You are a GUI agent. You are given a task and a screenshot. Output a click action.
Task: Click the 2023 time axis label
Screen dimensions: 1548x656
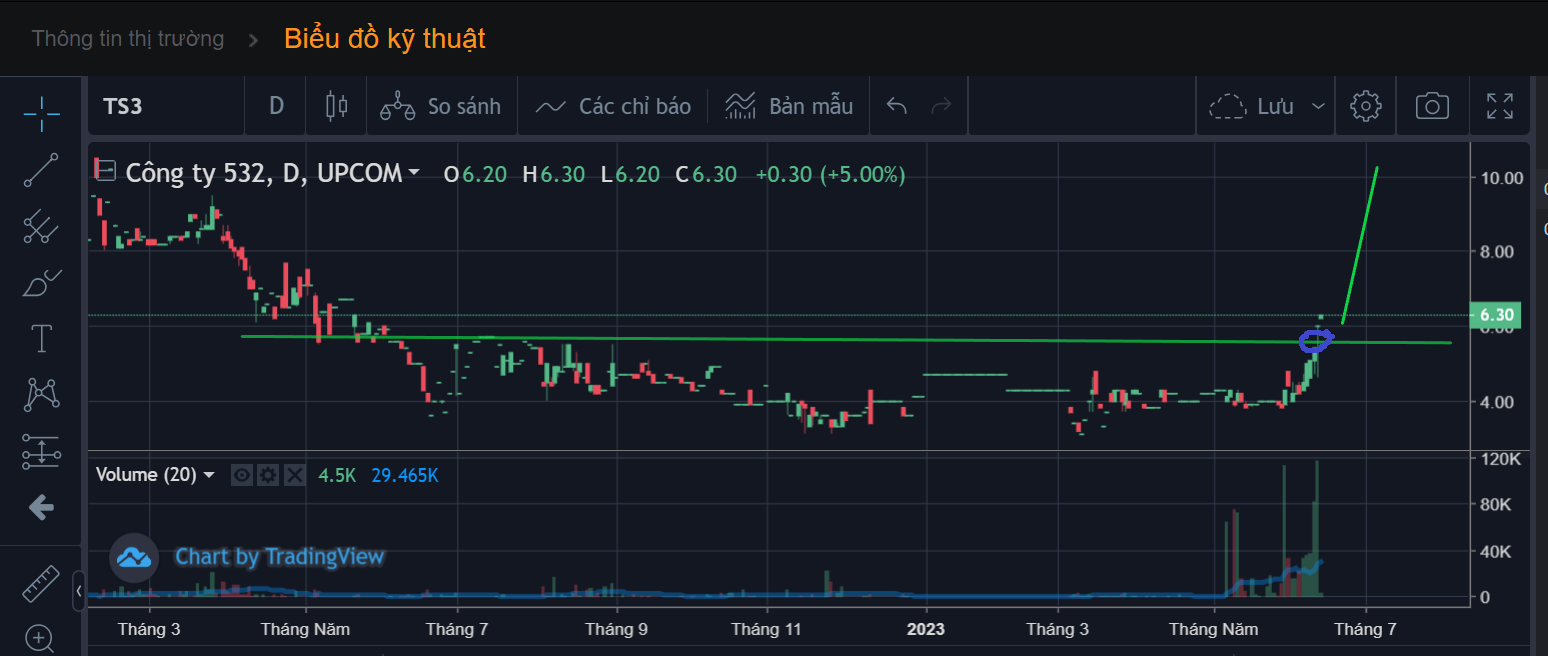(926, 629)
